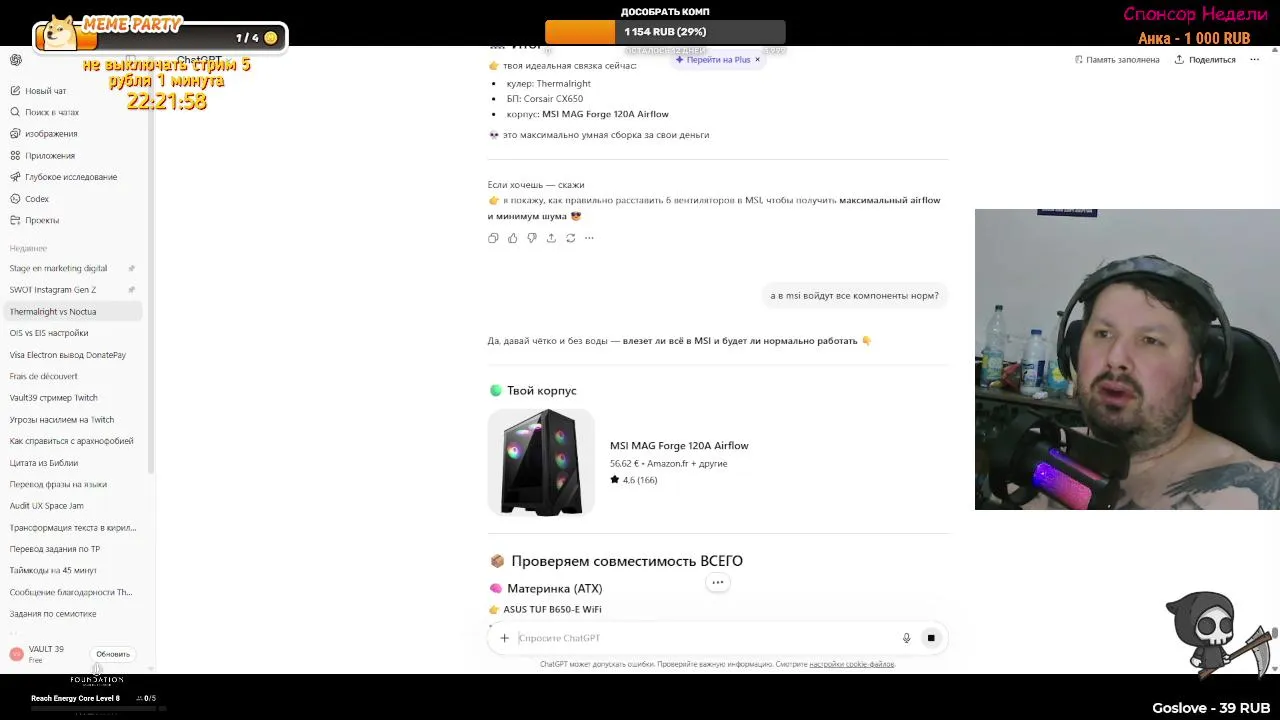The width and height of the screenshot is (1280, 720).
Task: Regenerate the response
Action: coord(570,238)
